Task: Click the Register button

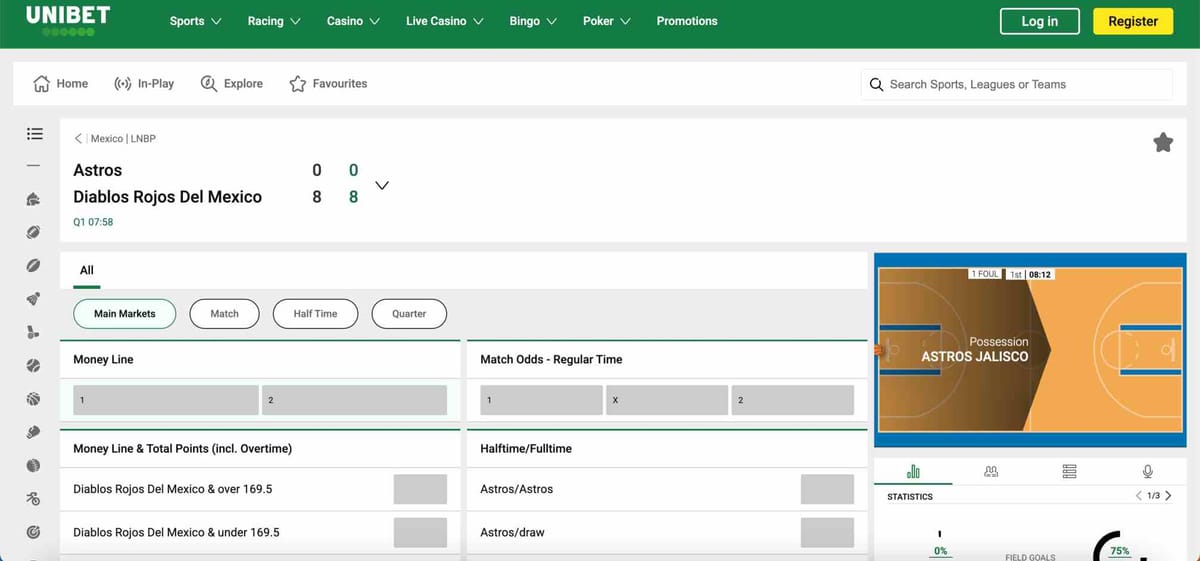Action: [x=1133, y=21]
